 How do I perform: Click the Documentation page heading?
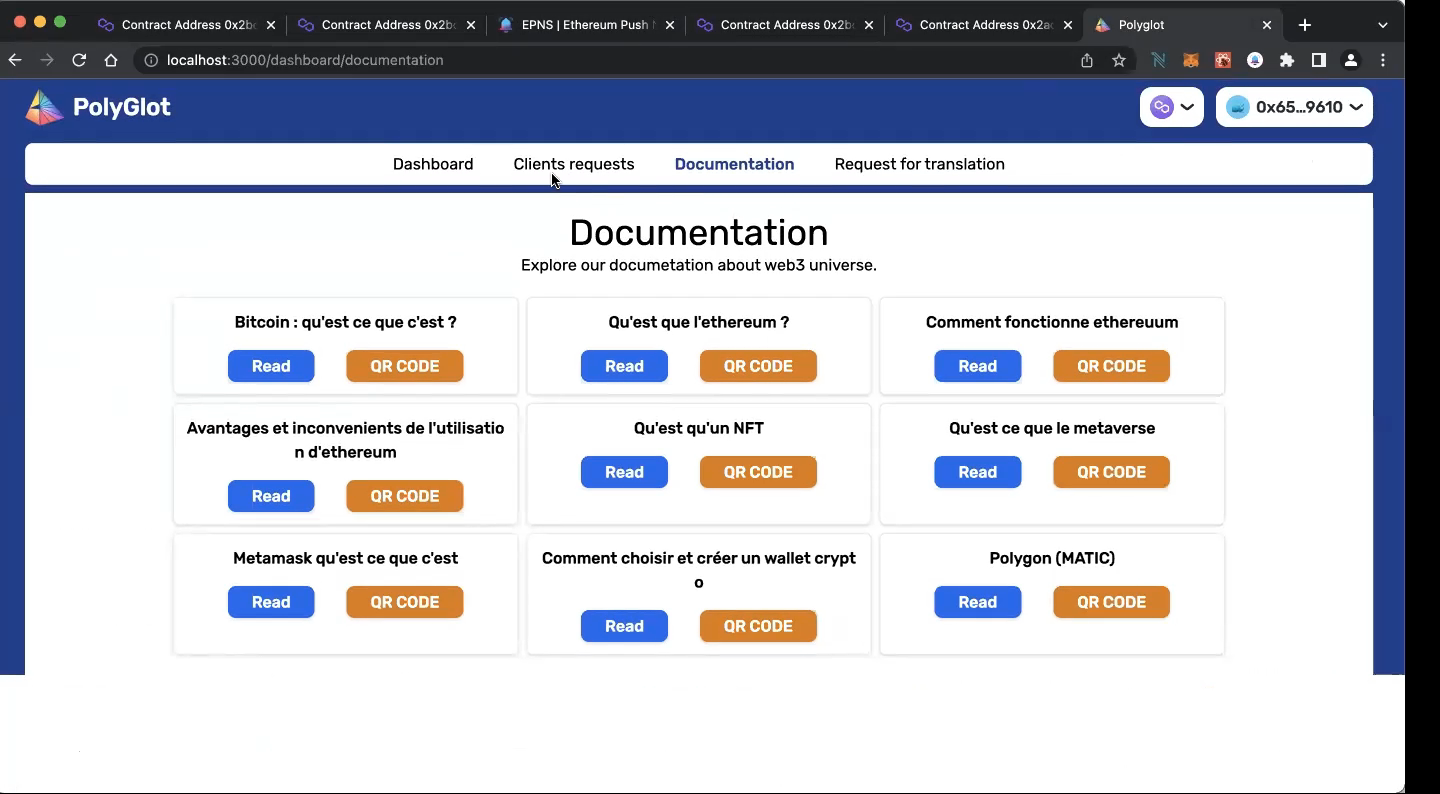[699, 233]
